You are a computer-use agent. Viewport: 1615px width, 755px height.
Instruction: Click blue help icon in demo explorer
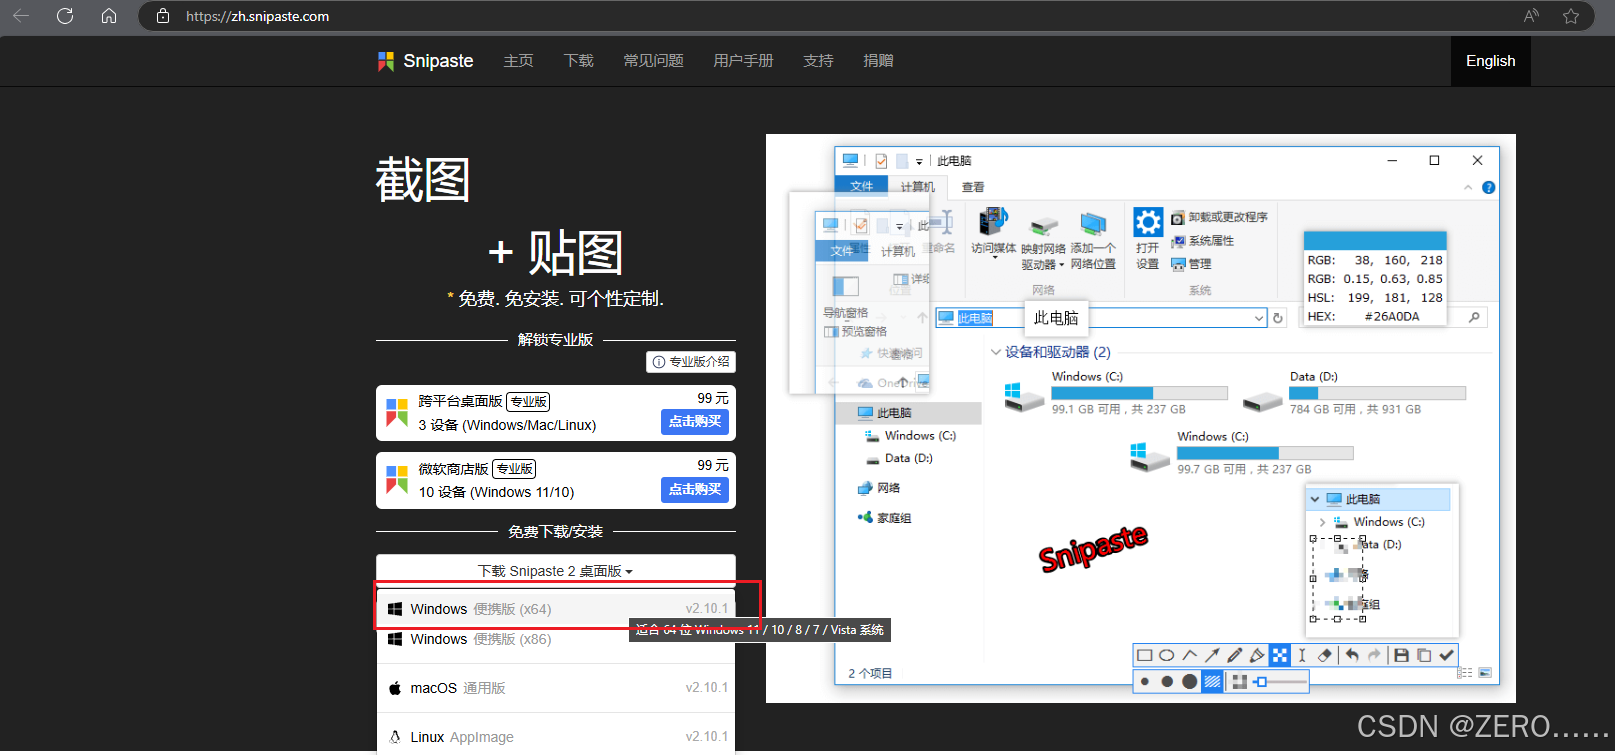[x=1488, y=187]
